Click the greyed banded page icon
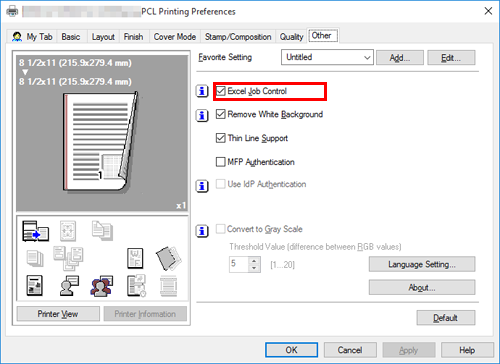This screenshot has width=500, height=364. tap(169, 286)
